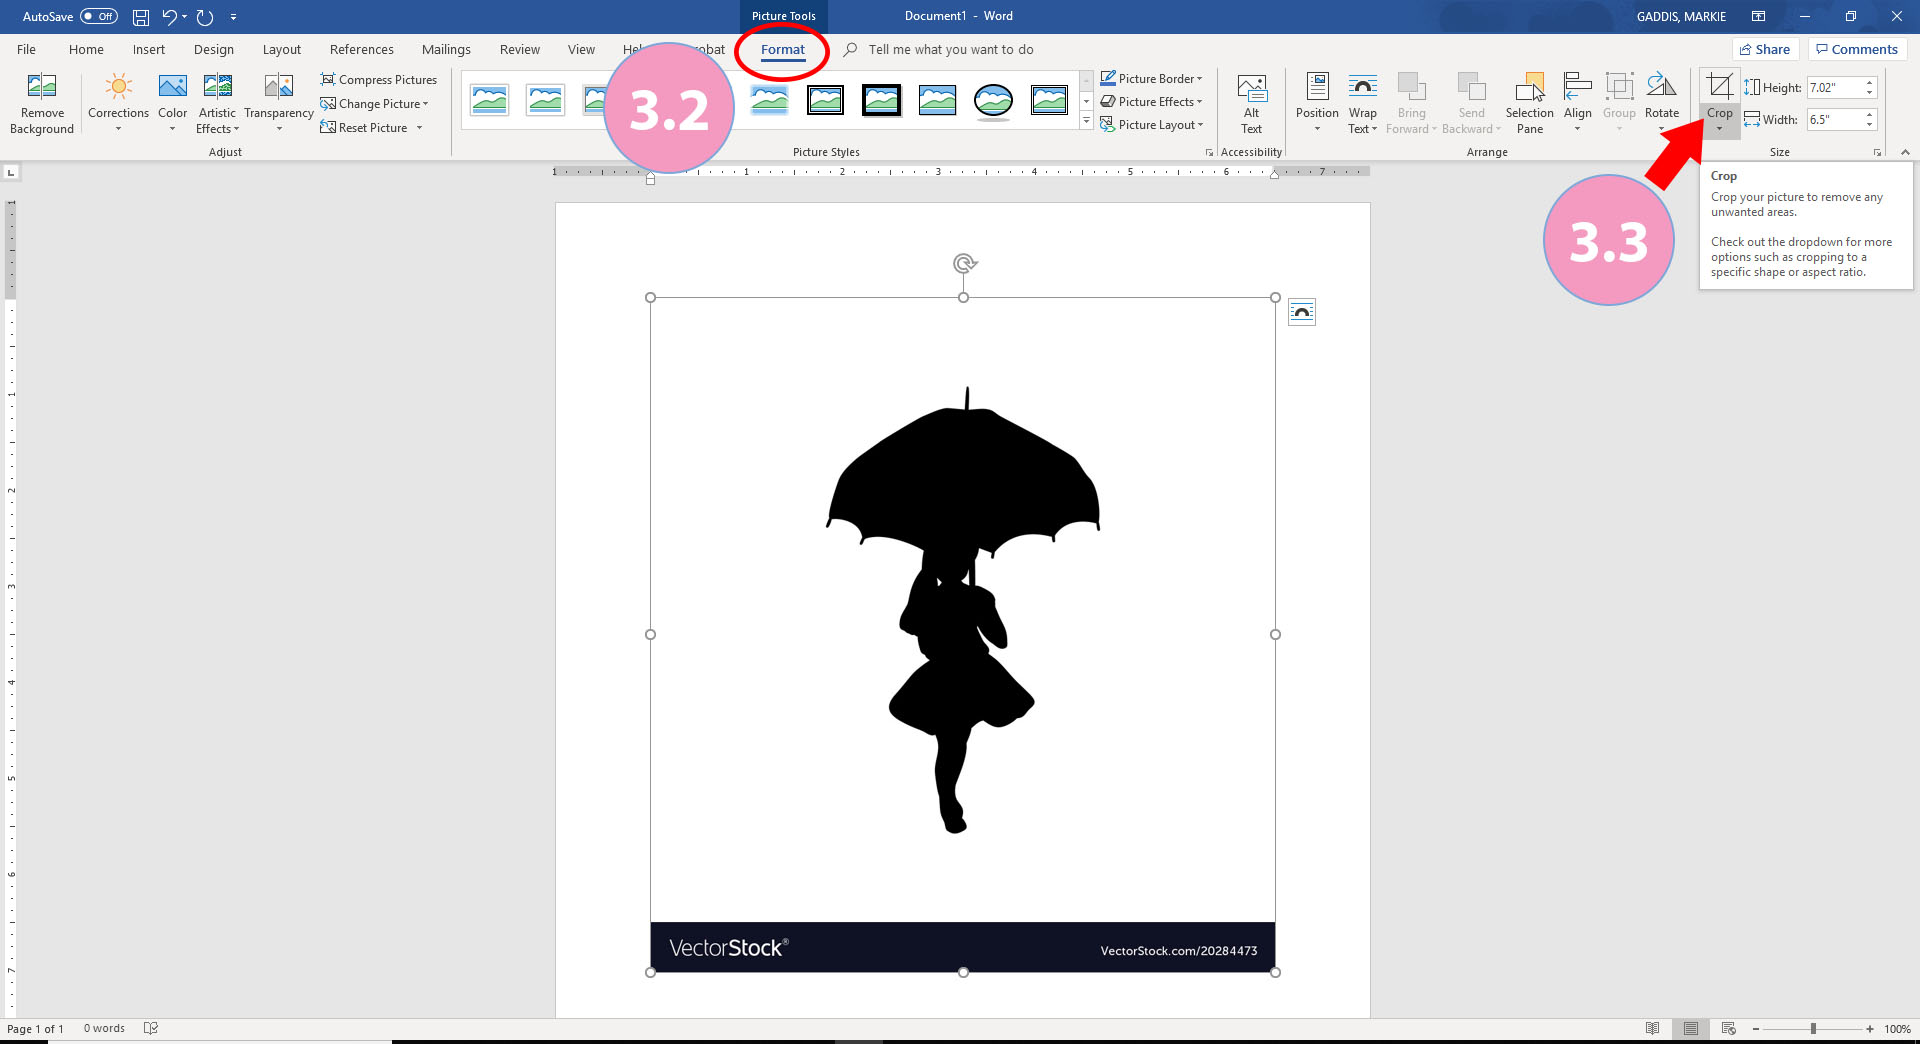
Task: Open the Layout Options button beside the picture
Action: [1301, 313]
